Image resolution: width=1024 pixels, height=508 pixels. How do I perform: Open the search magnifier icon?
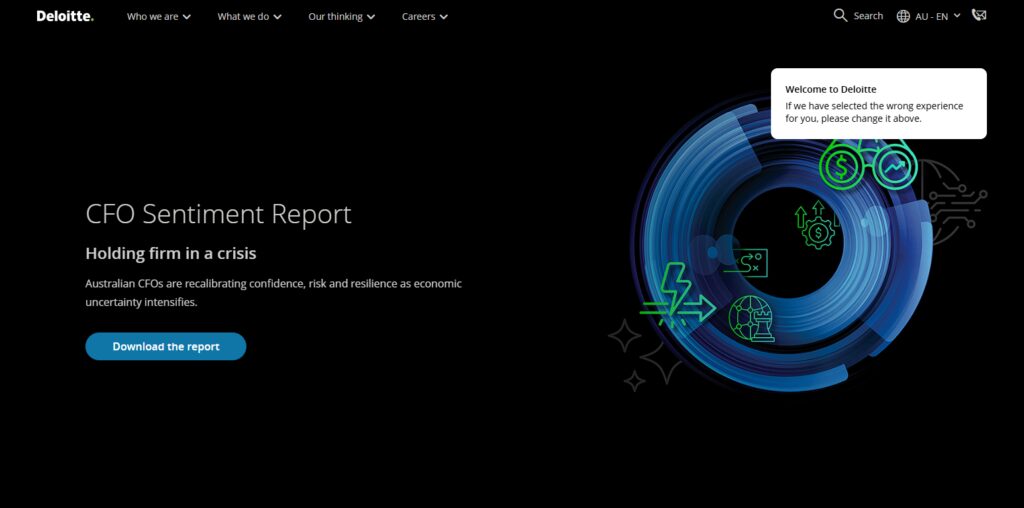pos(840,16)
